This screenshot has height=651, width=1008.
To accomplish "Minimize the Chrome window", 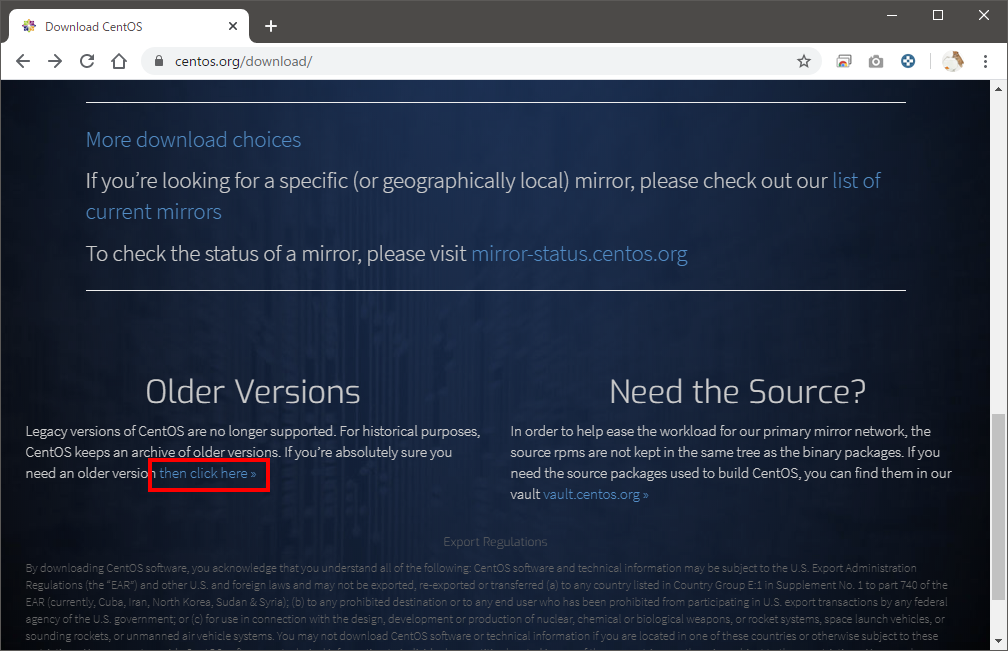I will pyautogui.click(x=892, y=15).
